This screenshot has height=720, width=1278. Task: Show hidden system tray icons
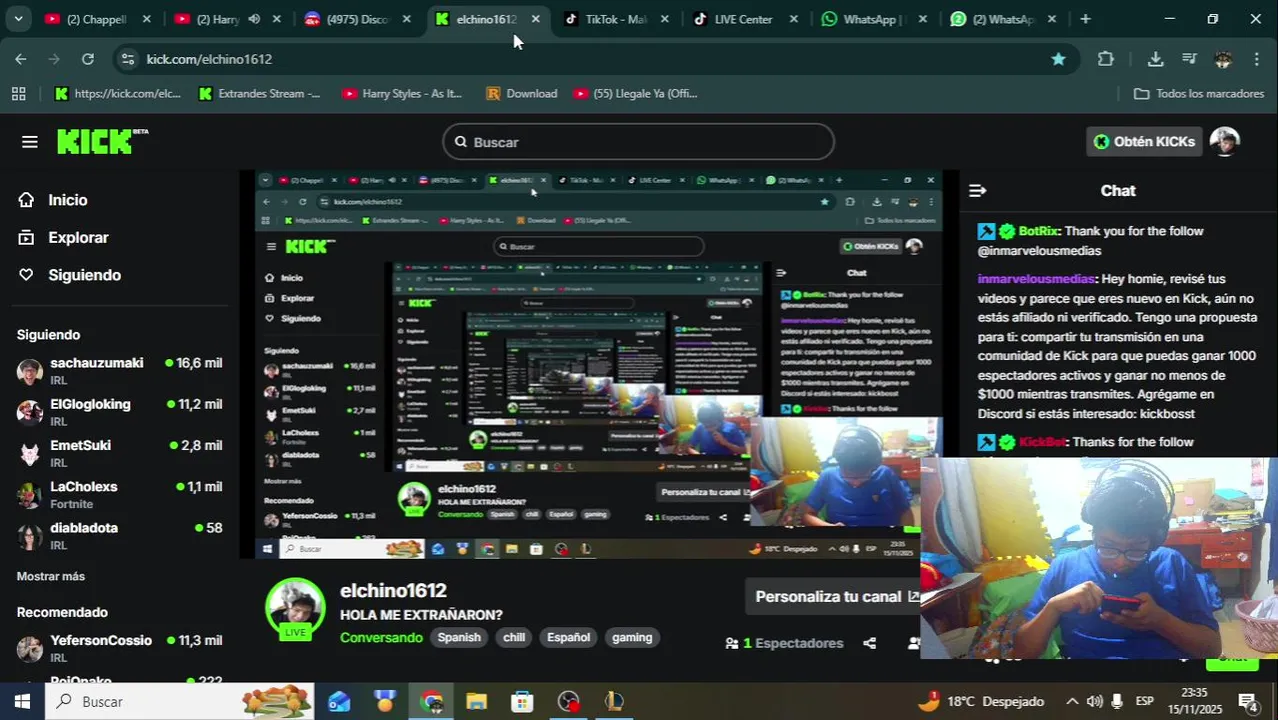point(1071,701)
